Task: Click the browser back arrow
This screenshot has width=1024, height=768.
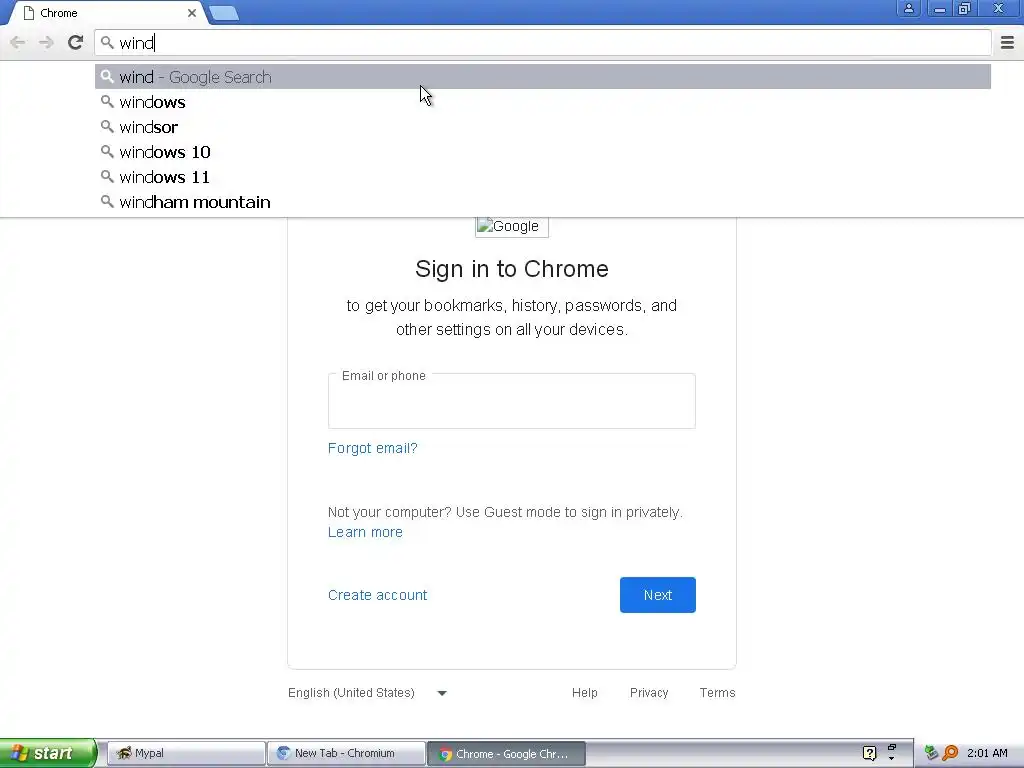Action: pos(18,43)
